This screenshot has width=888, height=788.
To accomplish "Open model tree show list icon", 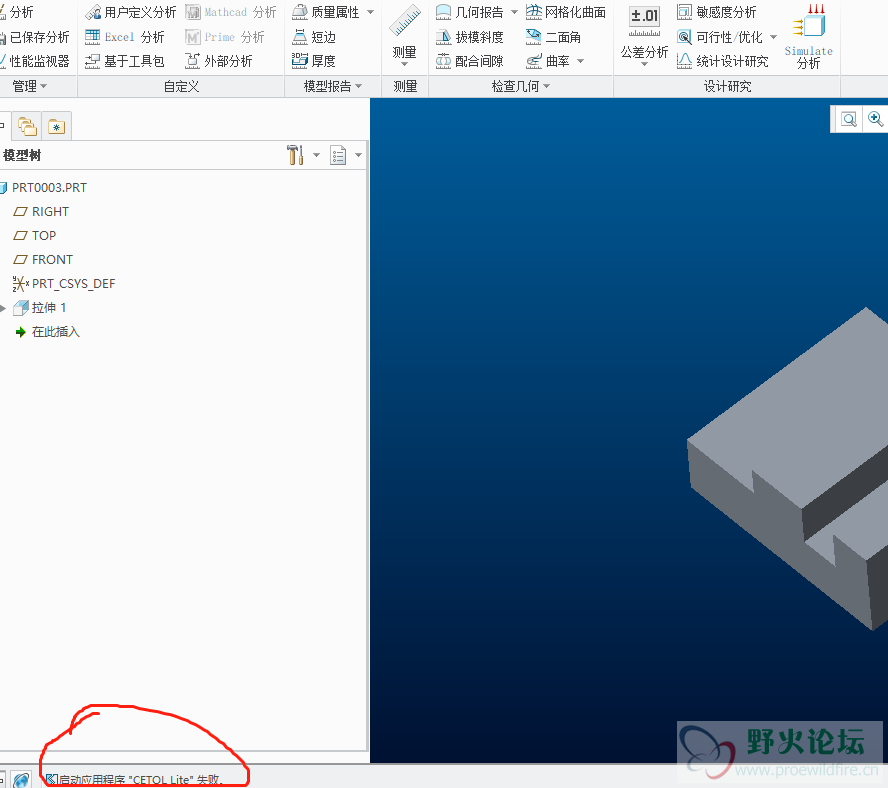I will (x=338, y=155).
